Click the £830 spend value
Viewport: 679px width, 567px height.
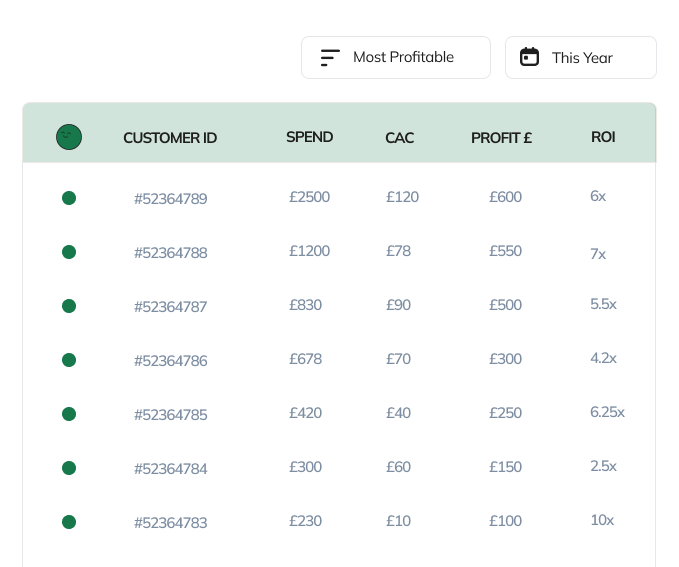305,305
